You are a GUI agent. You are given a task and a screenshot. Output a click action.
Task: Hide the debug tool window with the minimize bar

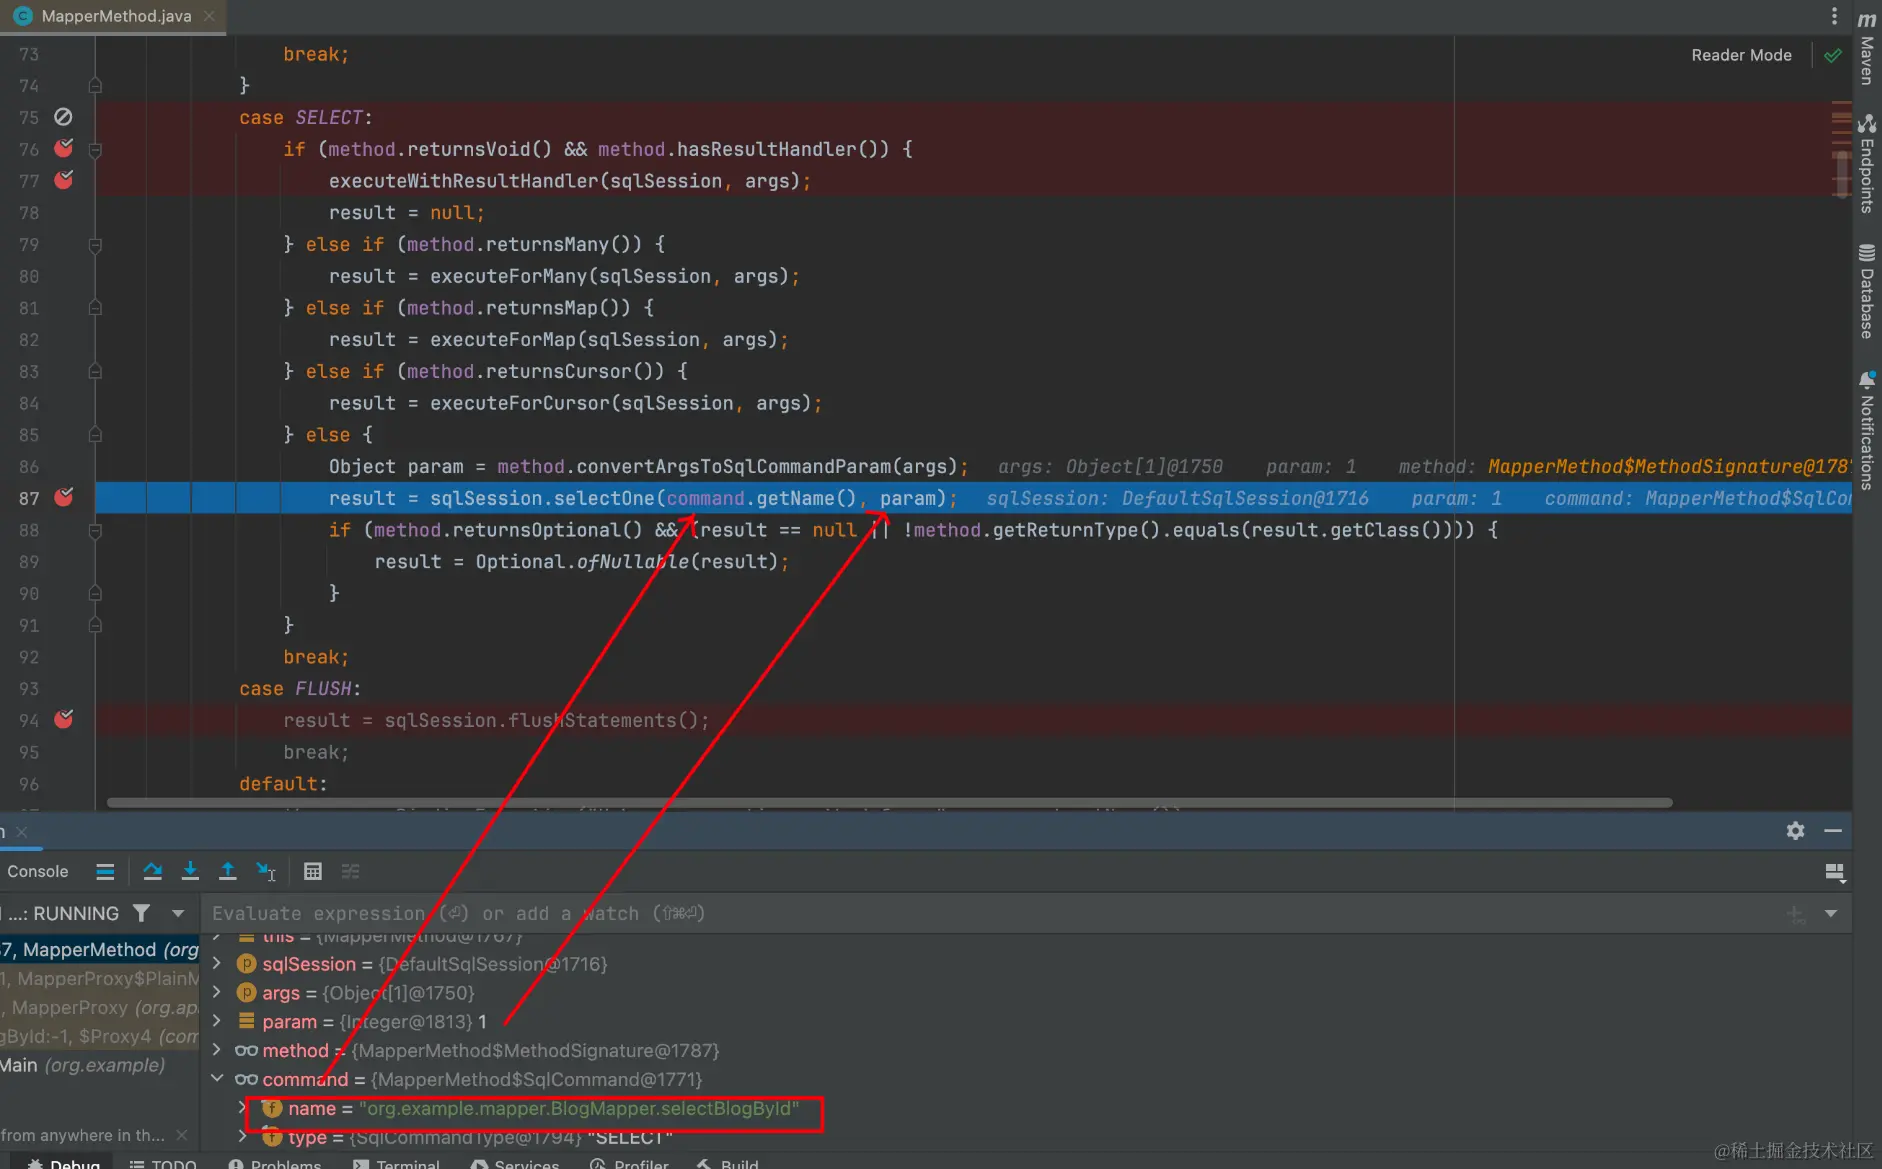pos(1833,831)
